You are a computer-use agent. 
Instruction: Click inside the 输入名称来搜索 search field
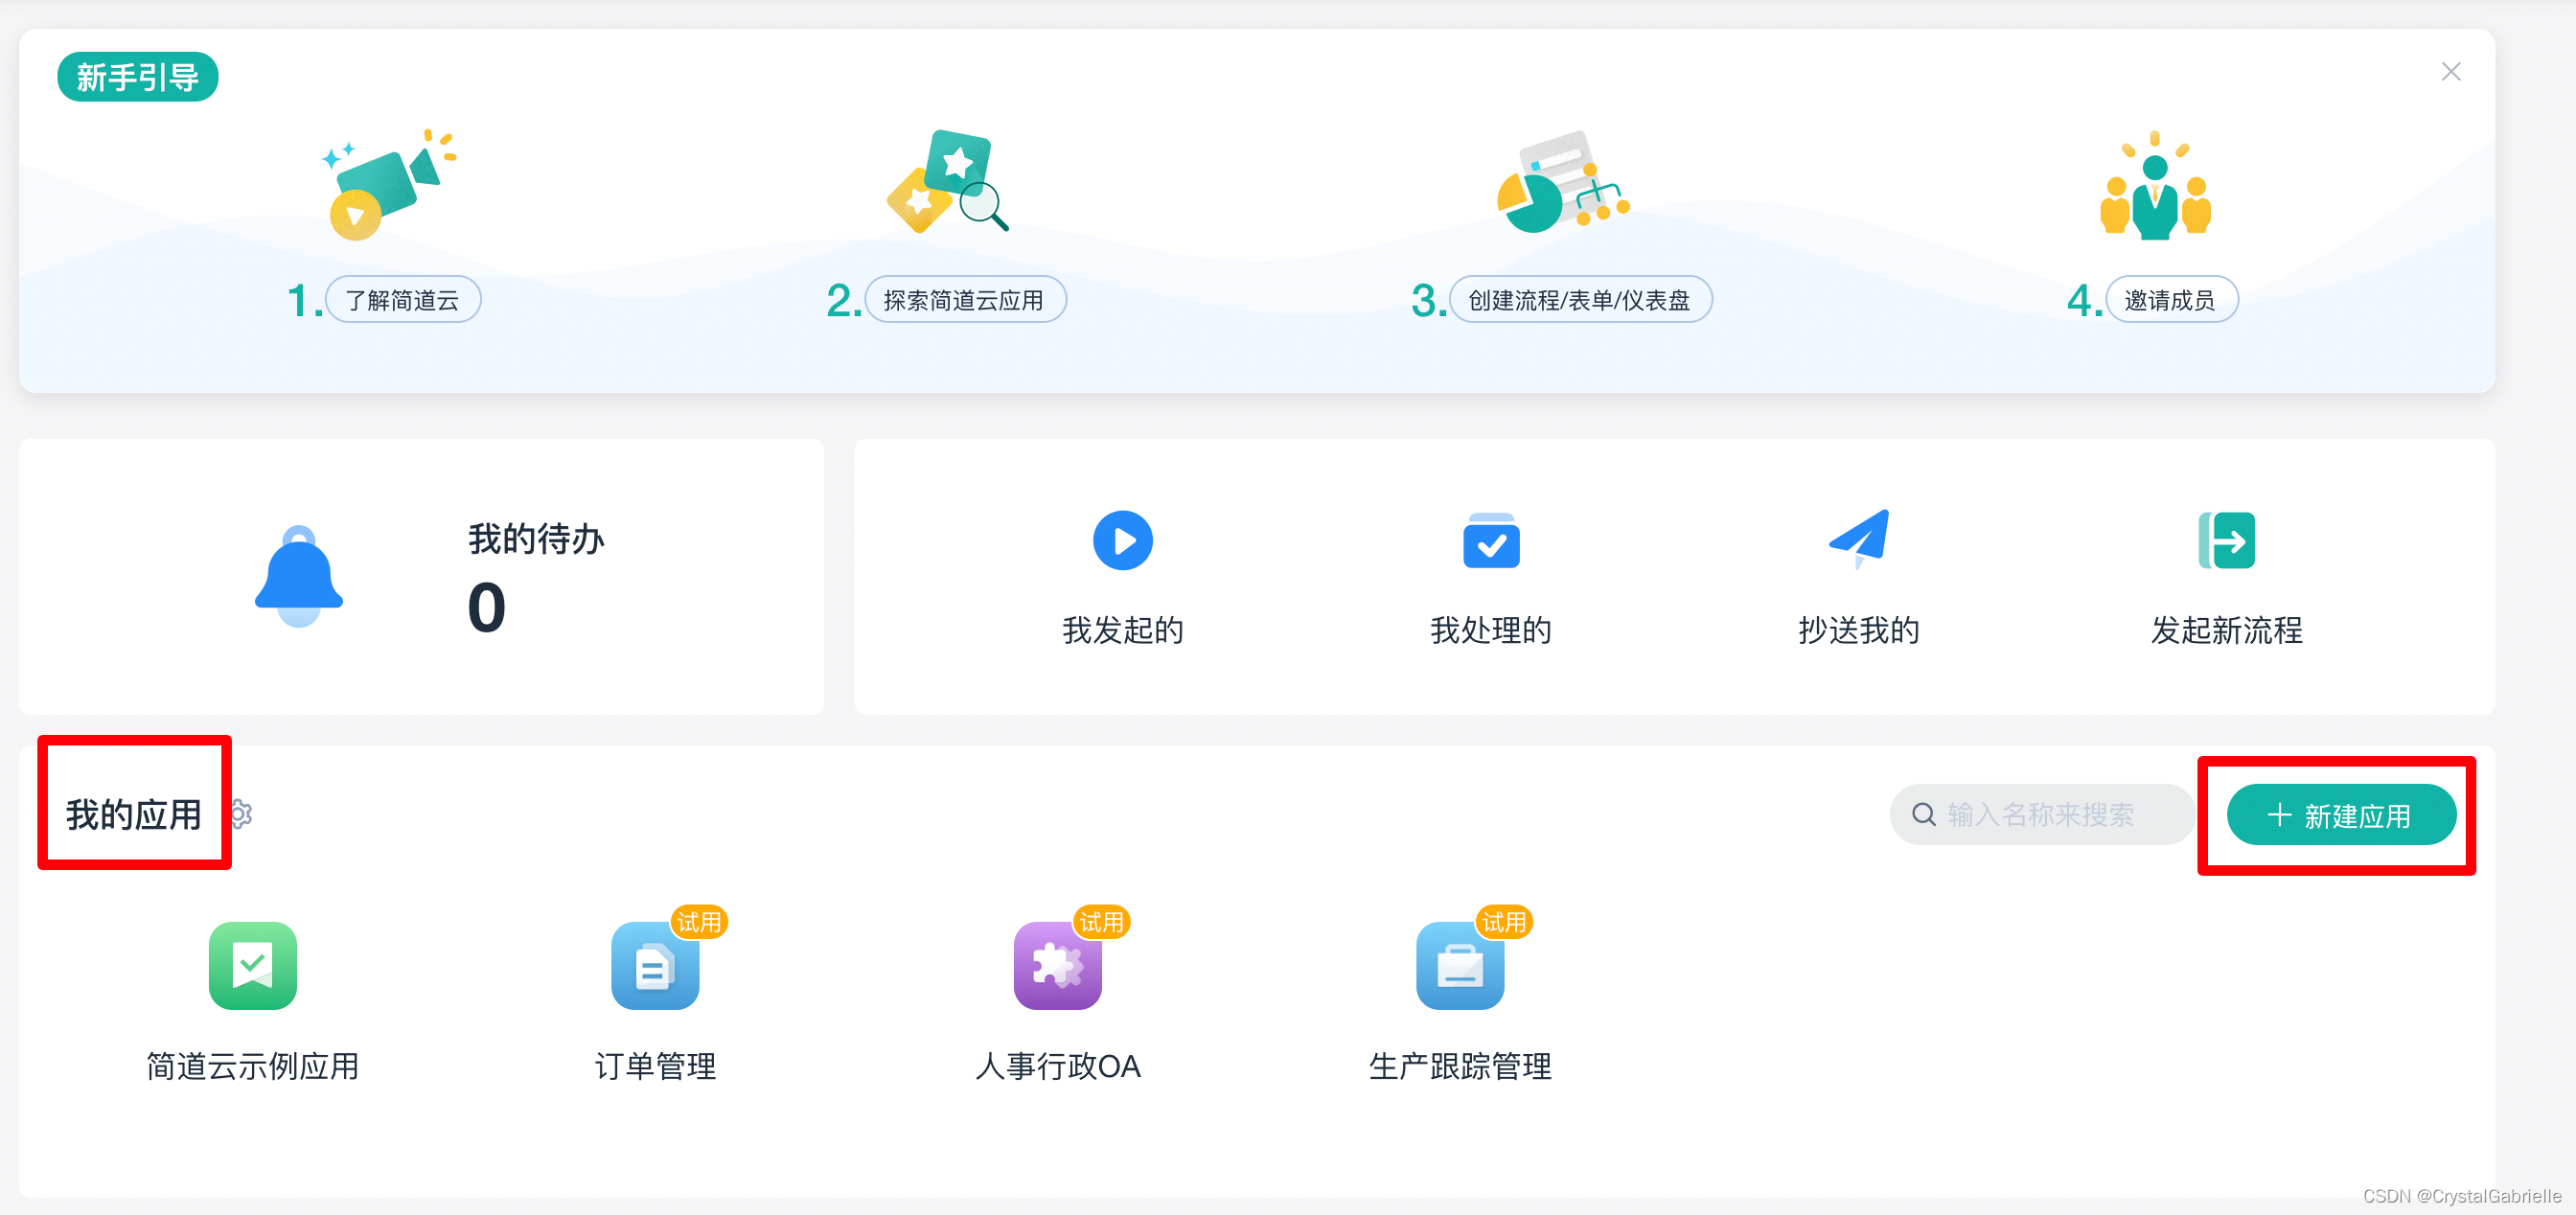(2043, 814)
